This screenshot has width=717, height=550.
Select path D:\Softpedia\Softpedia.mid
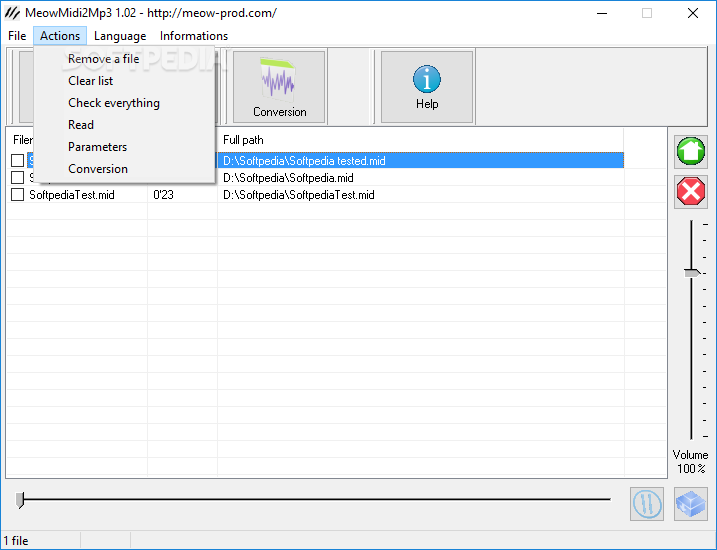288,177
